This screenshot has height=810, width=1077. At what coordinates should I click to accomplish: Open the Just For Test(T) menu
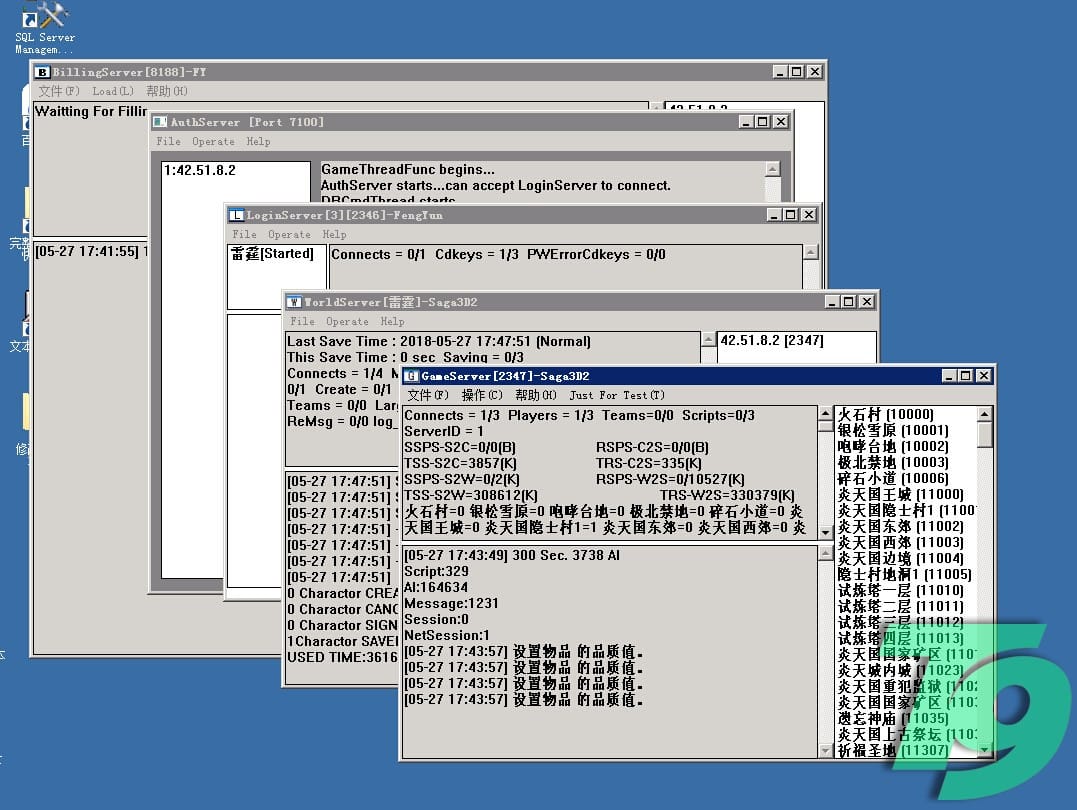617,396
